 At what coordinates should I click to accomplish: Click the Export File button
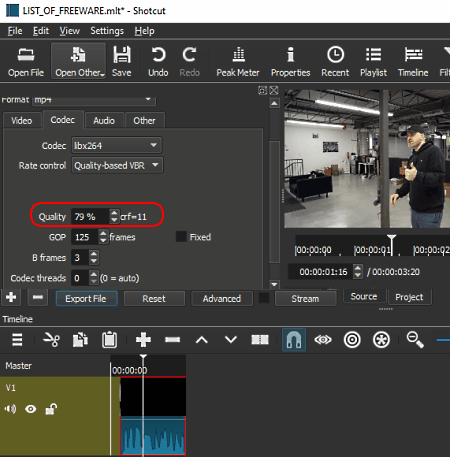click(86, 298)
